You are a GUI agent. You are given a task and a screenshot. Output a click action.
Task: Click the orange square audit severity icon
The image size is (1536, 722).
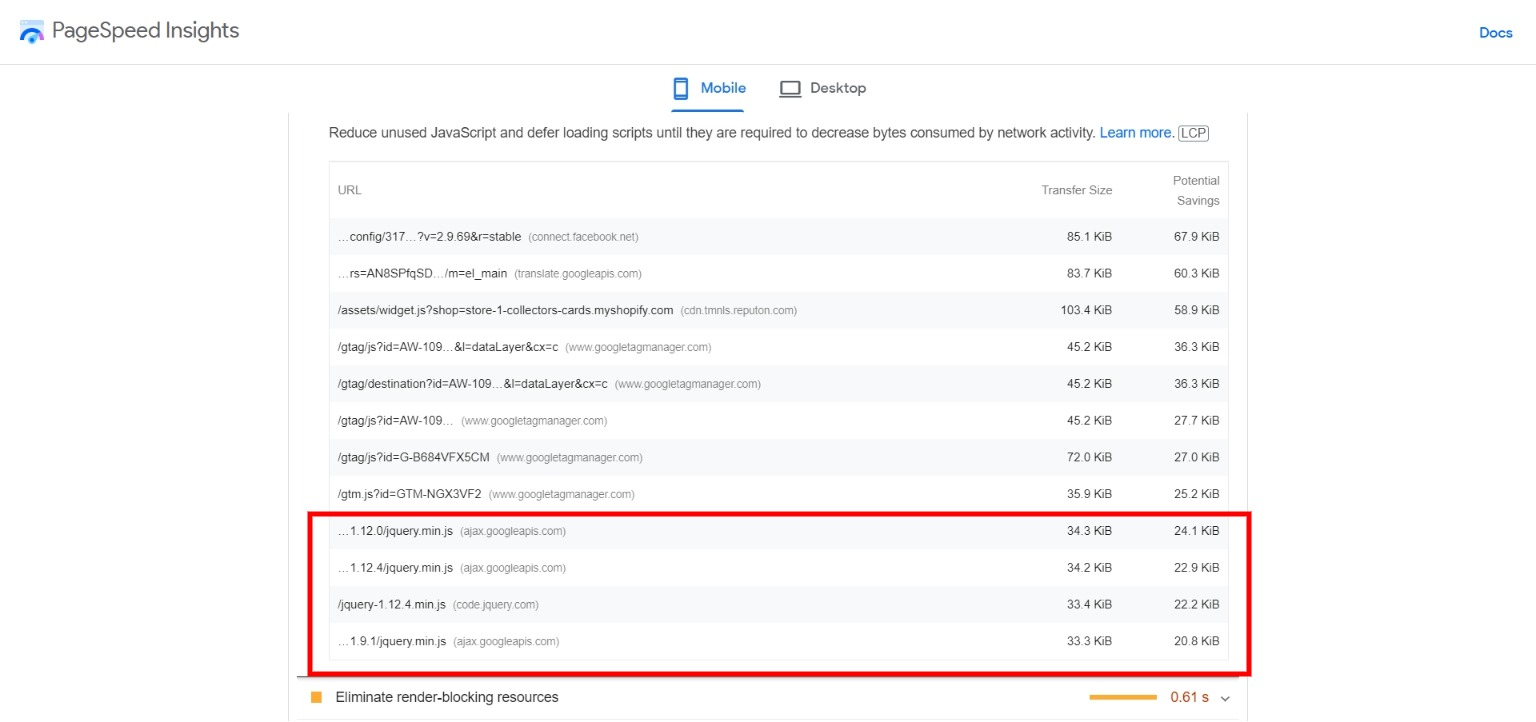(316, 697)
